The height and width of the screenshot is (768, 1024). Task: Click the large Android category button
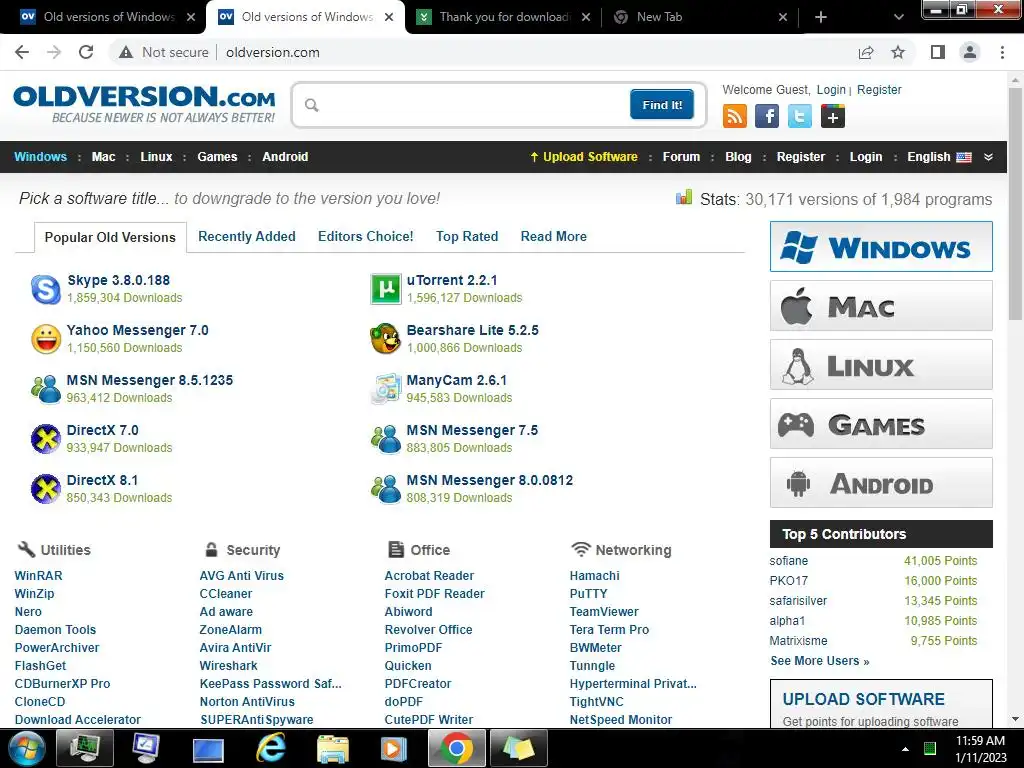(x=881, y=483)
